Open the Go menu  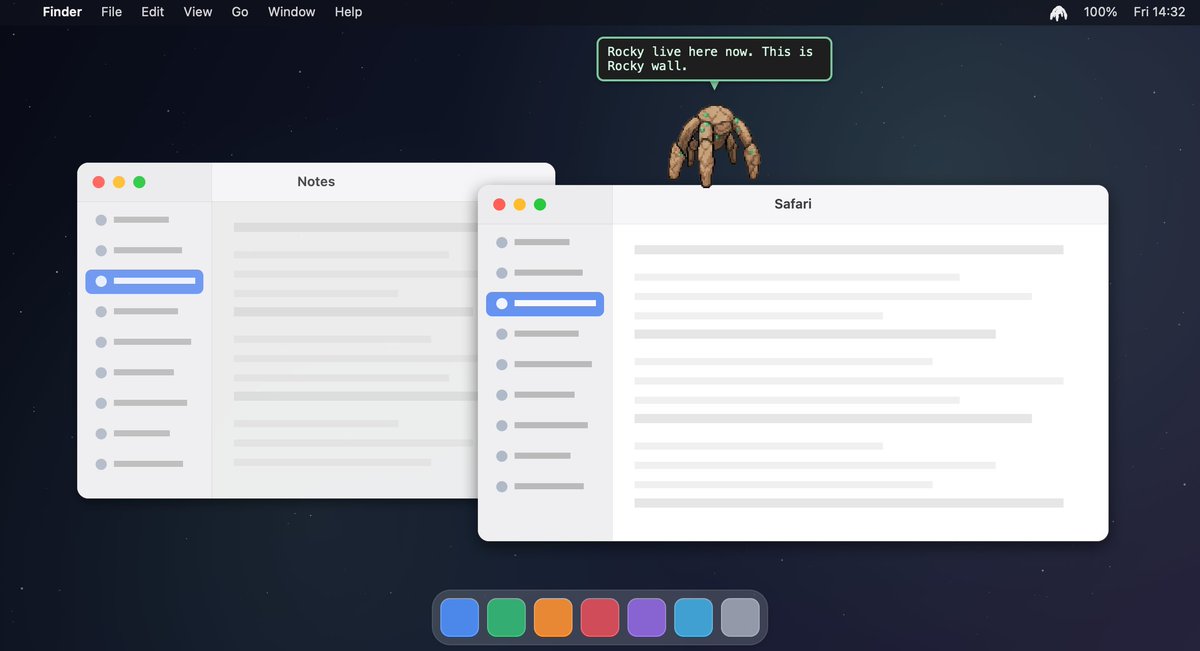(240, 12)
